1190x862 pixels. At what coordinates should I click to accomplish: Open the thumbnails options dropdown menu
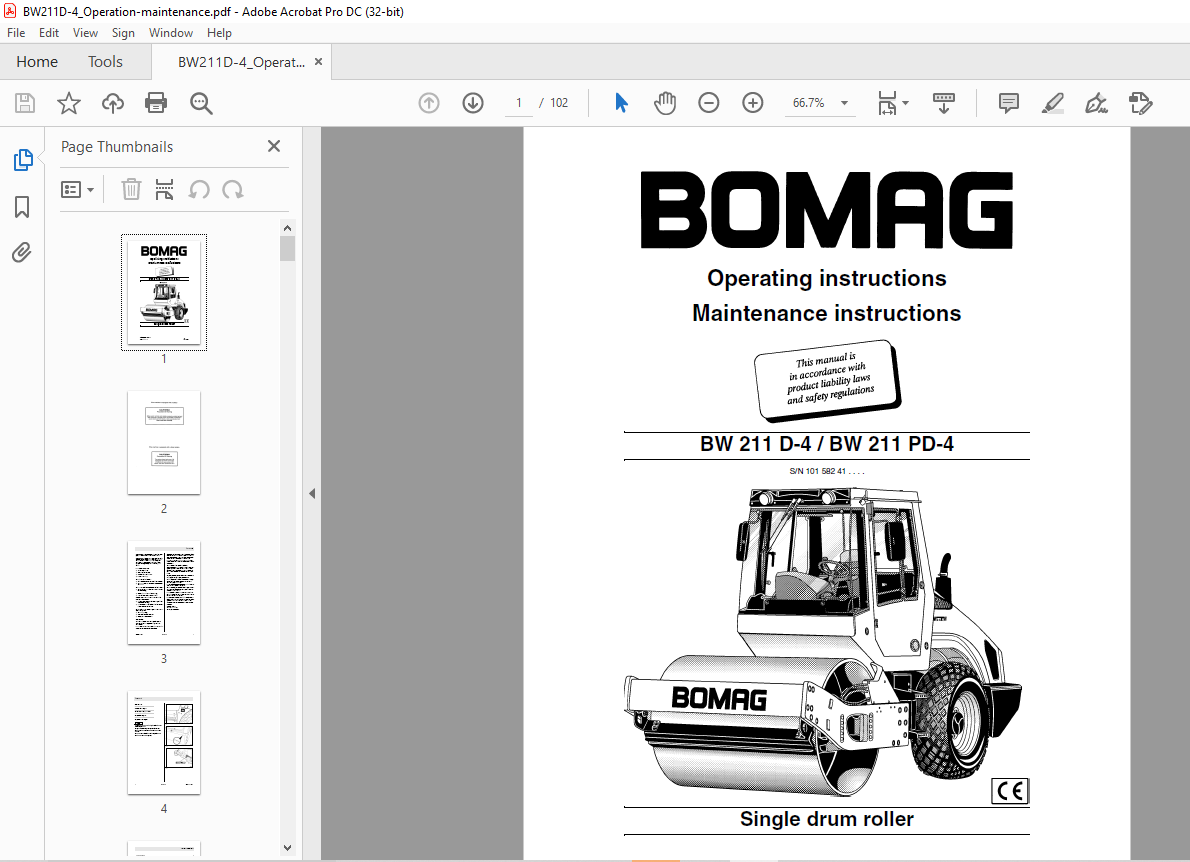click(x=77, y=189)
